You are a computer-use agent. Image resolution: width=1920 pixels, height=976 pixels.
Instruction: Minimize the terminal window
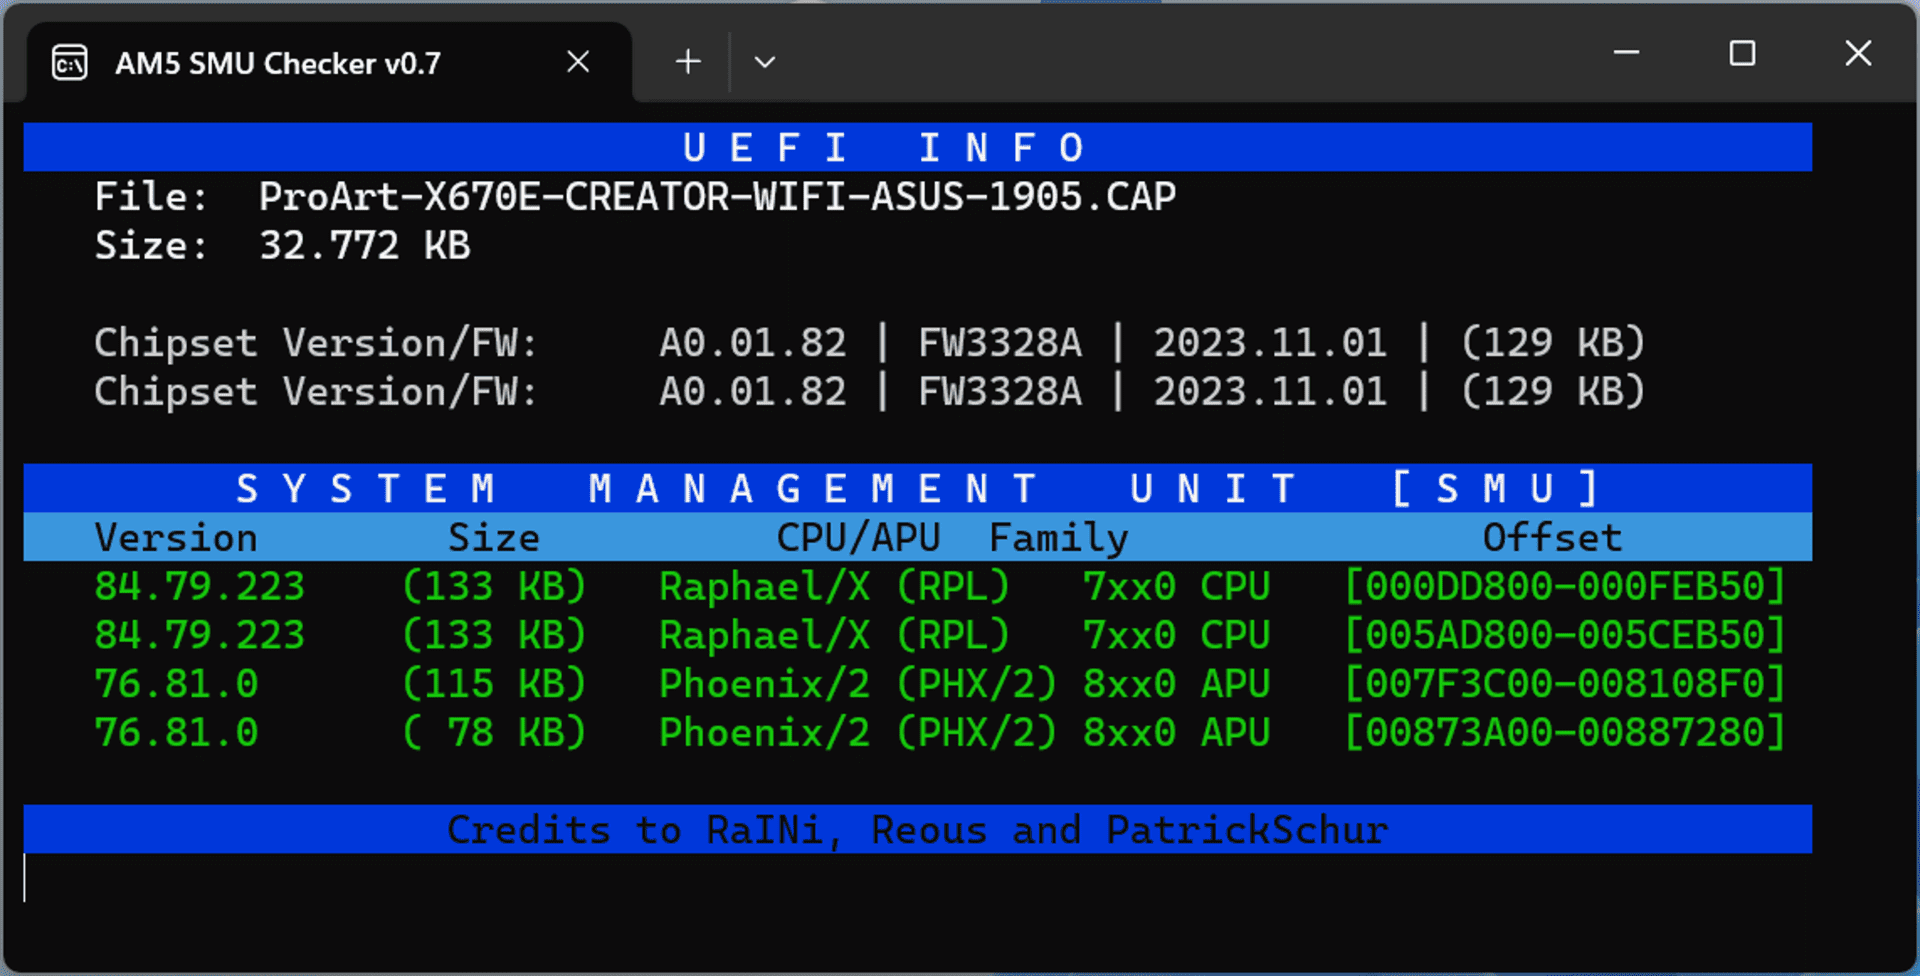coord(1627,52)
